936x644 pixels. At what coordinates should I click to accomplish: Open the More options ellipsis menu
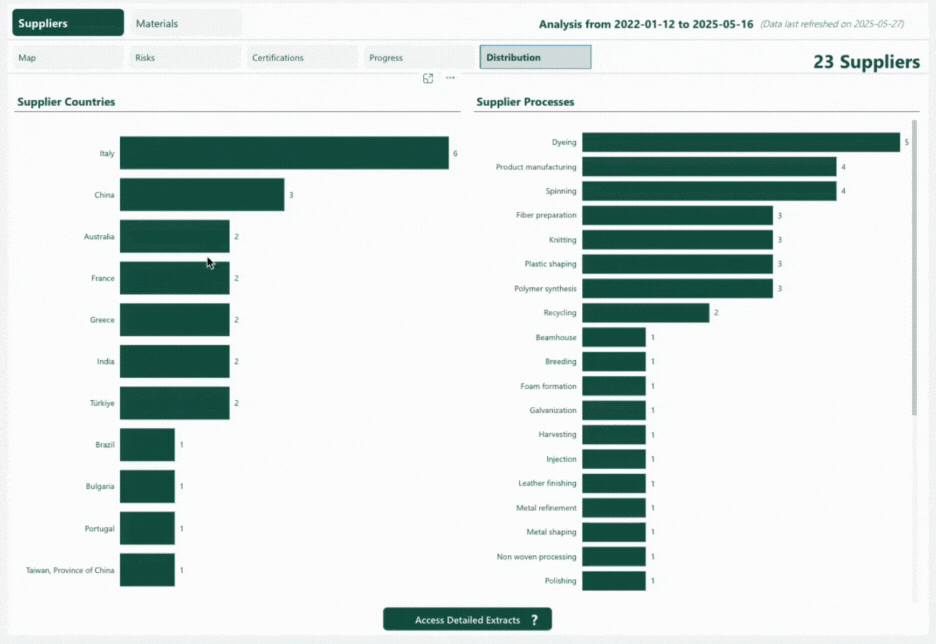coord(450,78)
